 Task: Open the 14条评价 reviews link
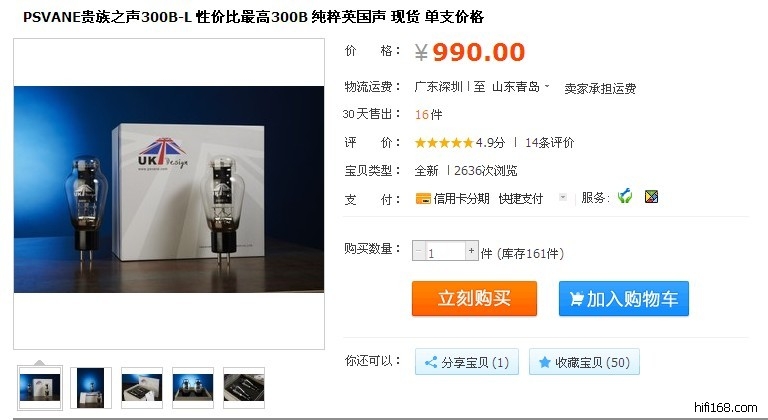pyautogui.click(x=549, y=143)
